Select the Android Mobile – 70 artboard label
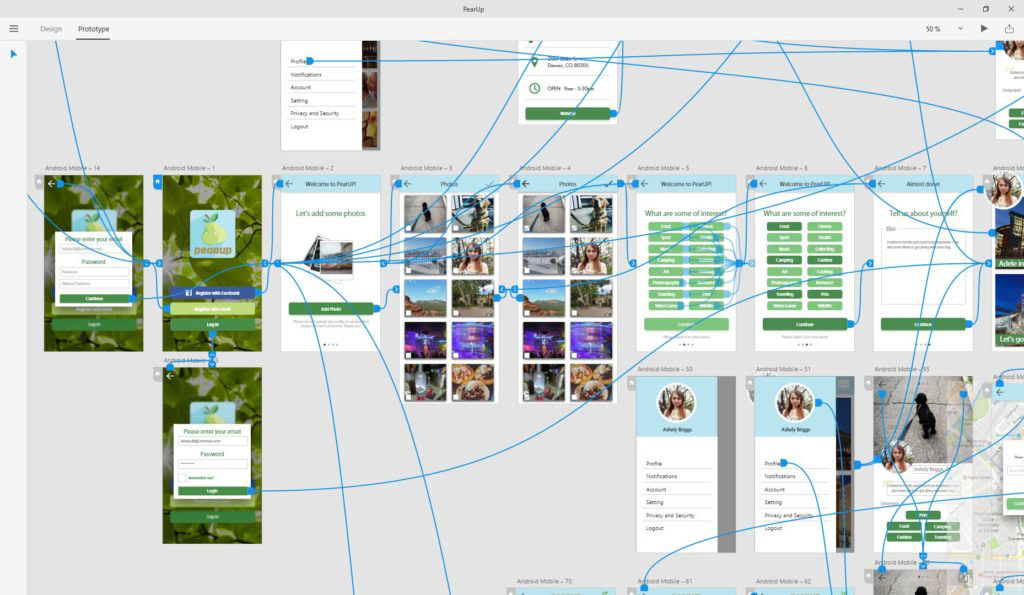 point(544,581)
